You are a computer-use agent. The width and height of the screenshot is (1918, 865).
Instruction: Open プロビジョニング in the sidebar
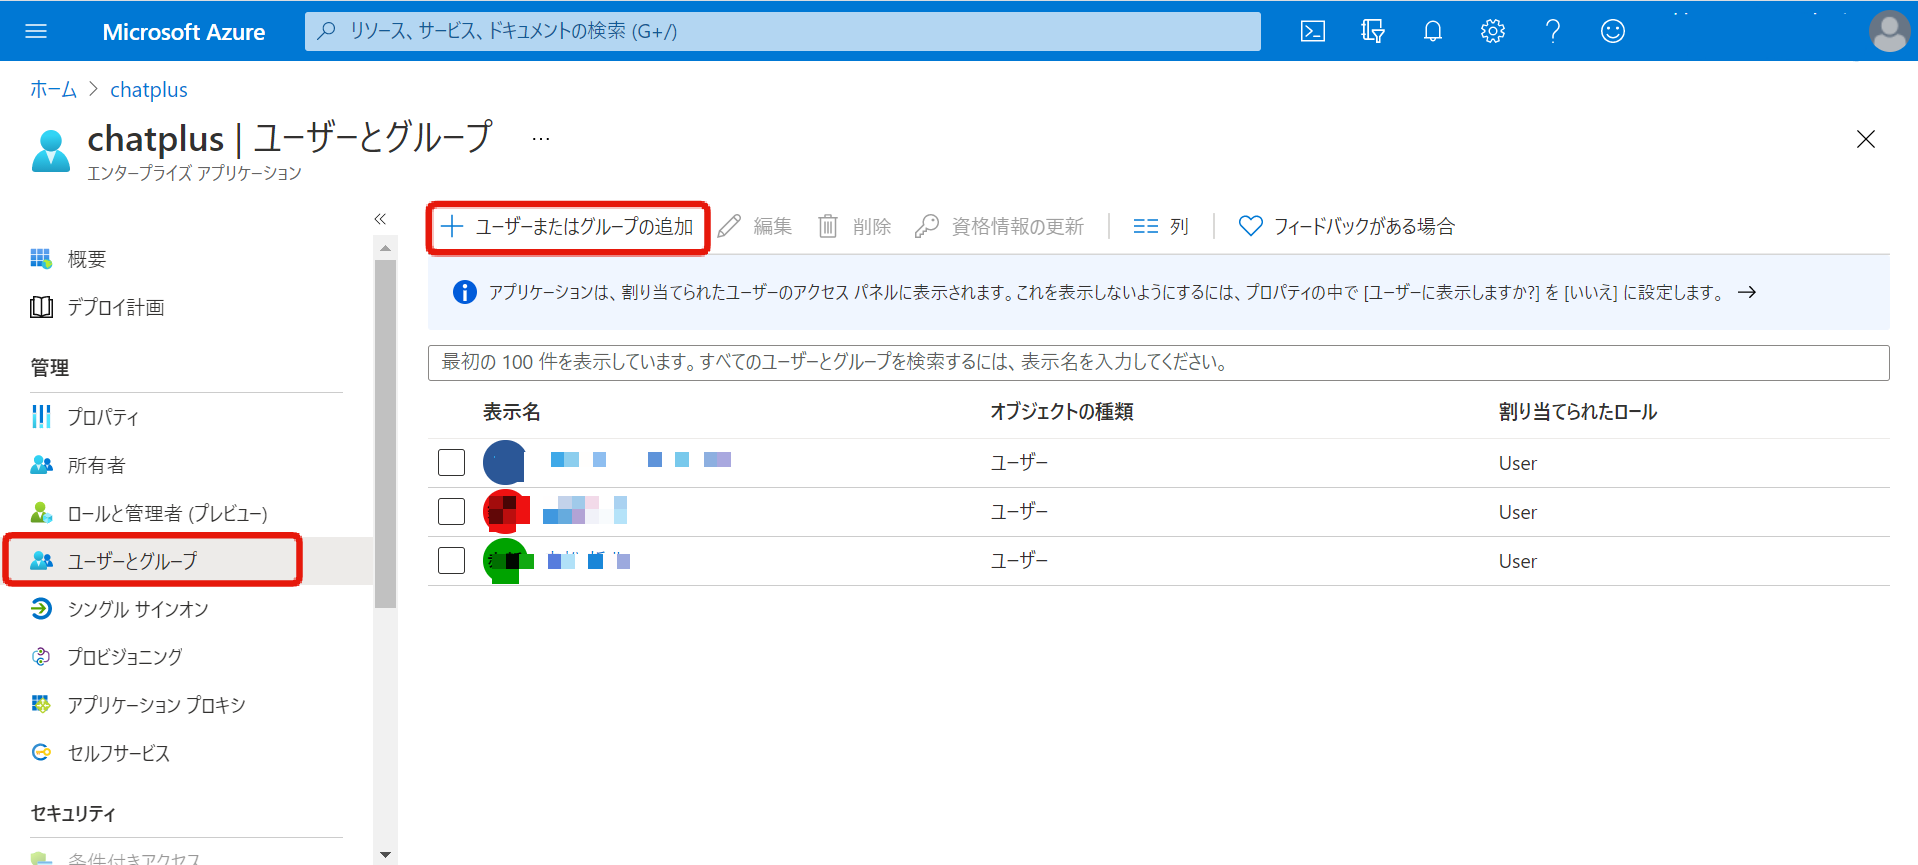(125, 657)
